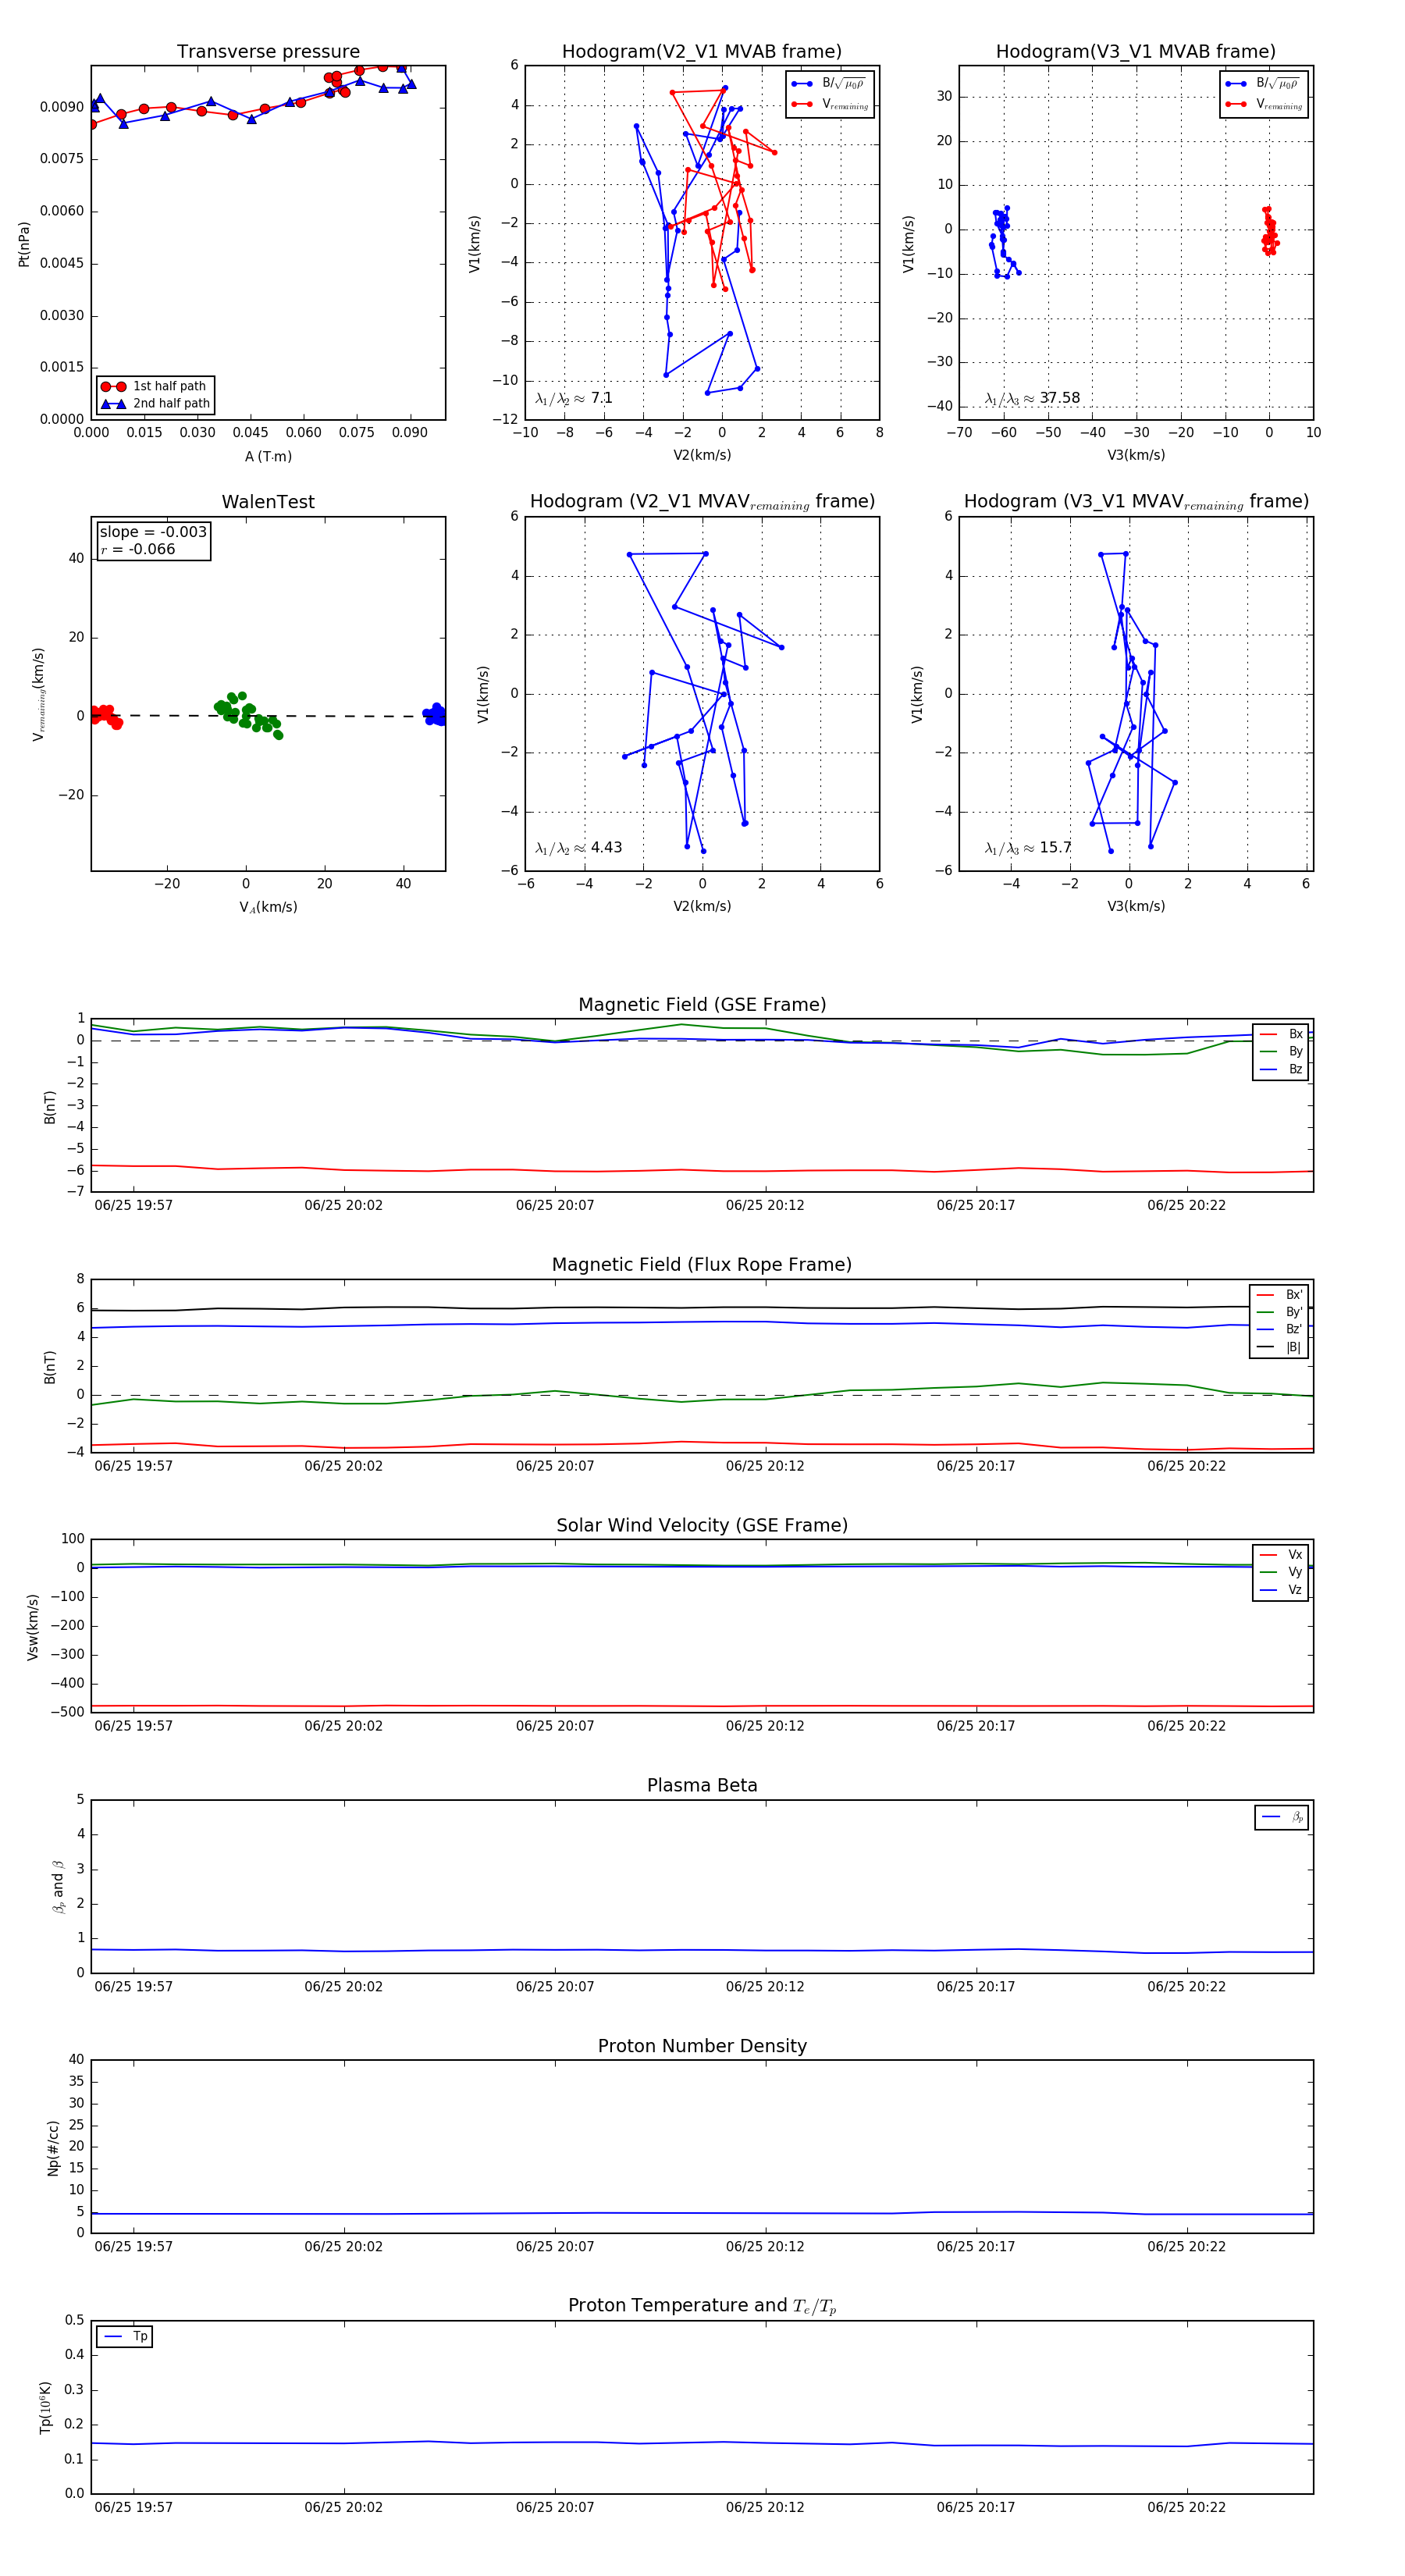Select the By' legend entry in Flux Rope panel
Image resolution: width=1405 pixels, height=2576 pixels.
coord(1279,1312)
